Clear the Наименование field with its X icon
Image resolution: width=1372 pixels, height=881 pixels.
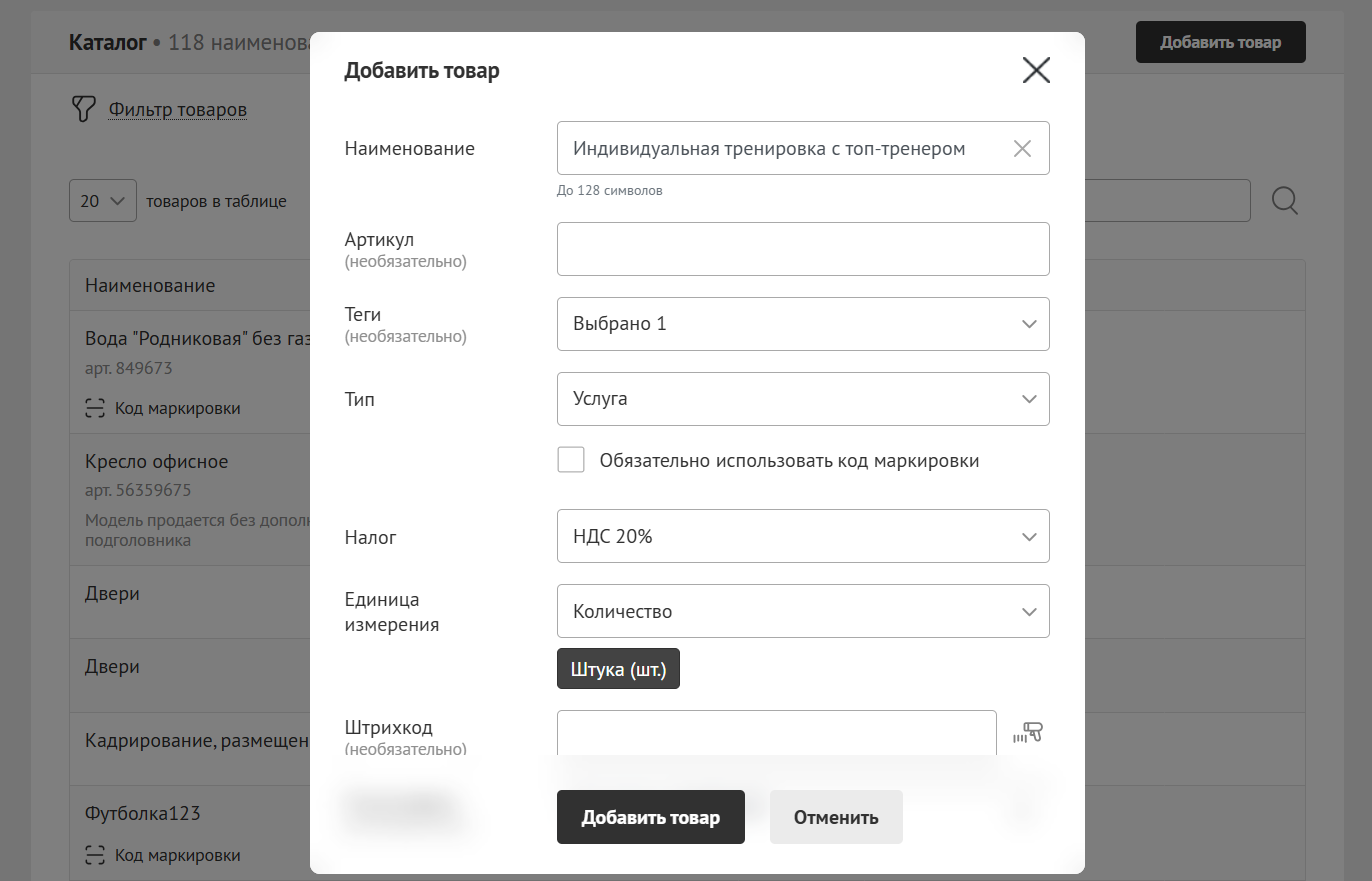point(1022,149)
